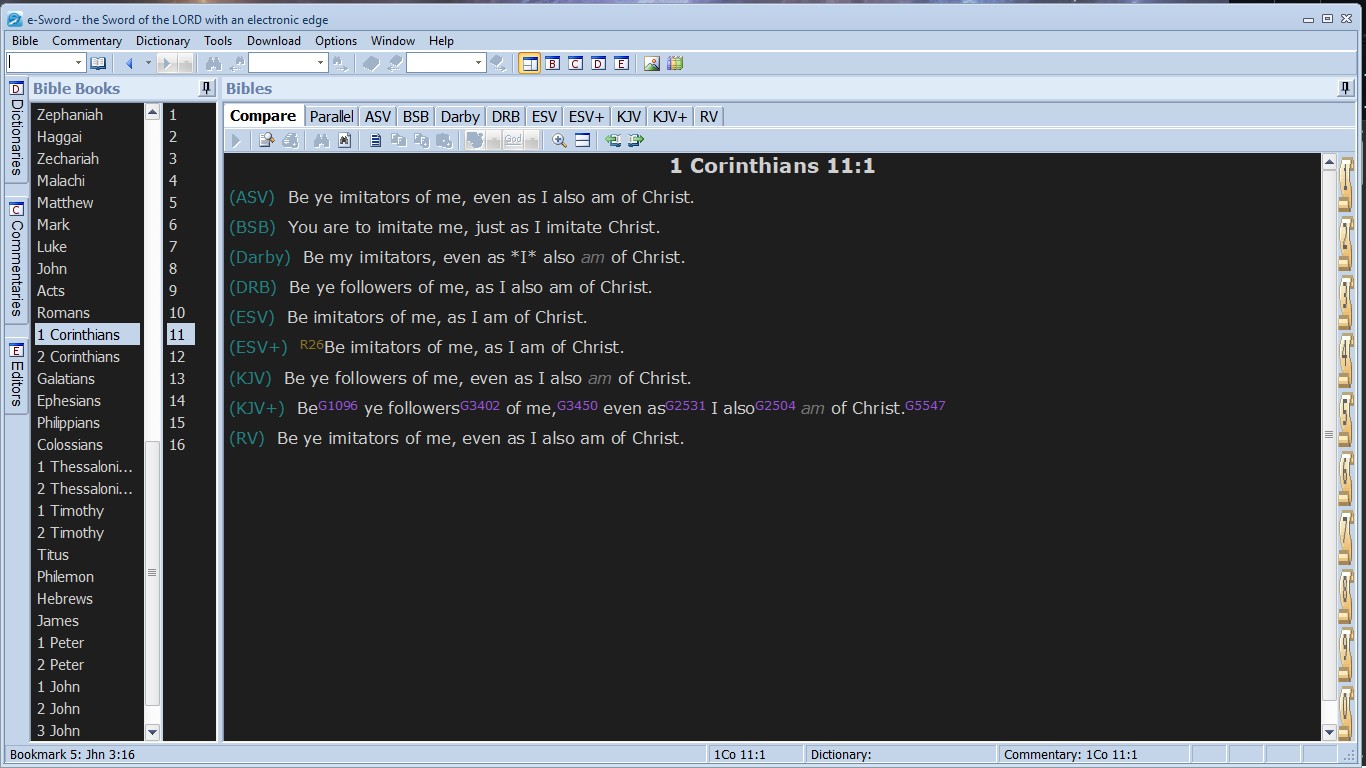
Task: Expand the verse lookup combo box dropdown
Action: pos(78,63)
